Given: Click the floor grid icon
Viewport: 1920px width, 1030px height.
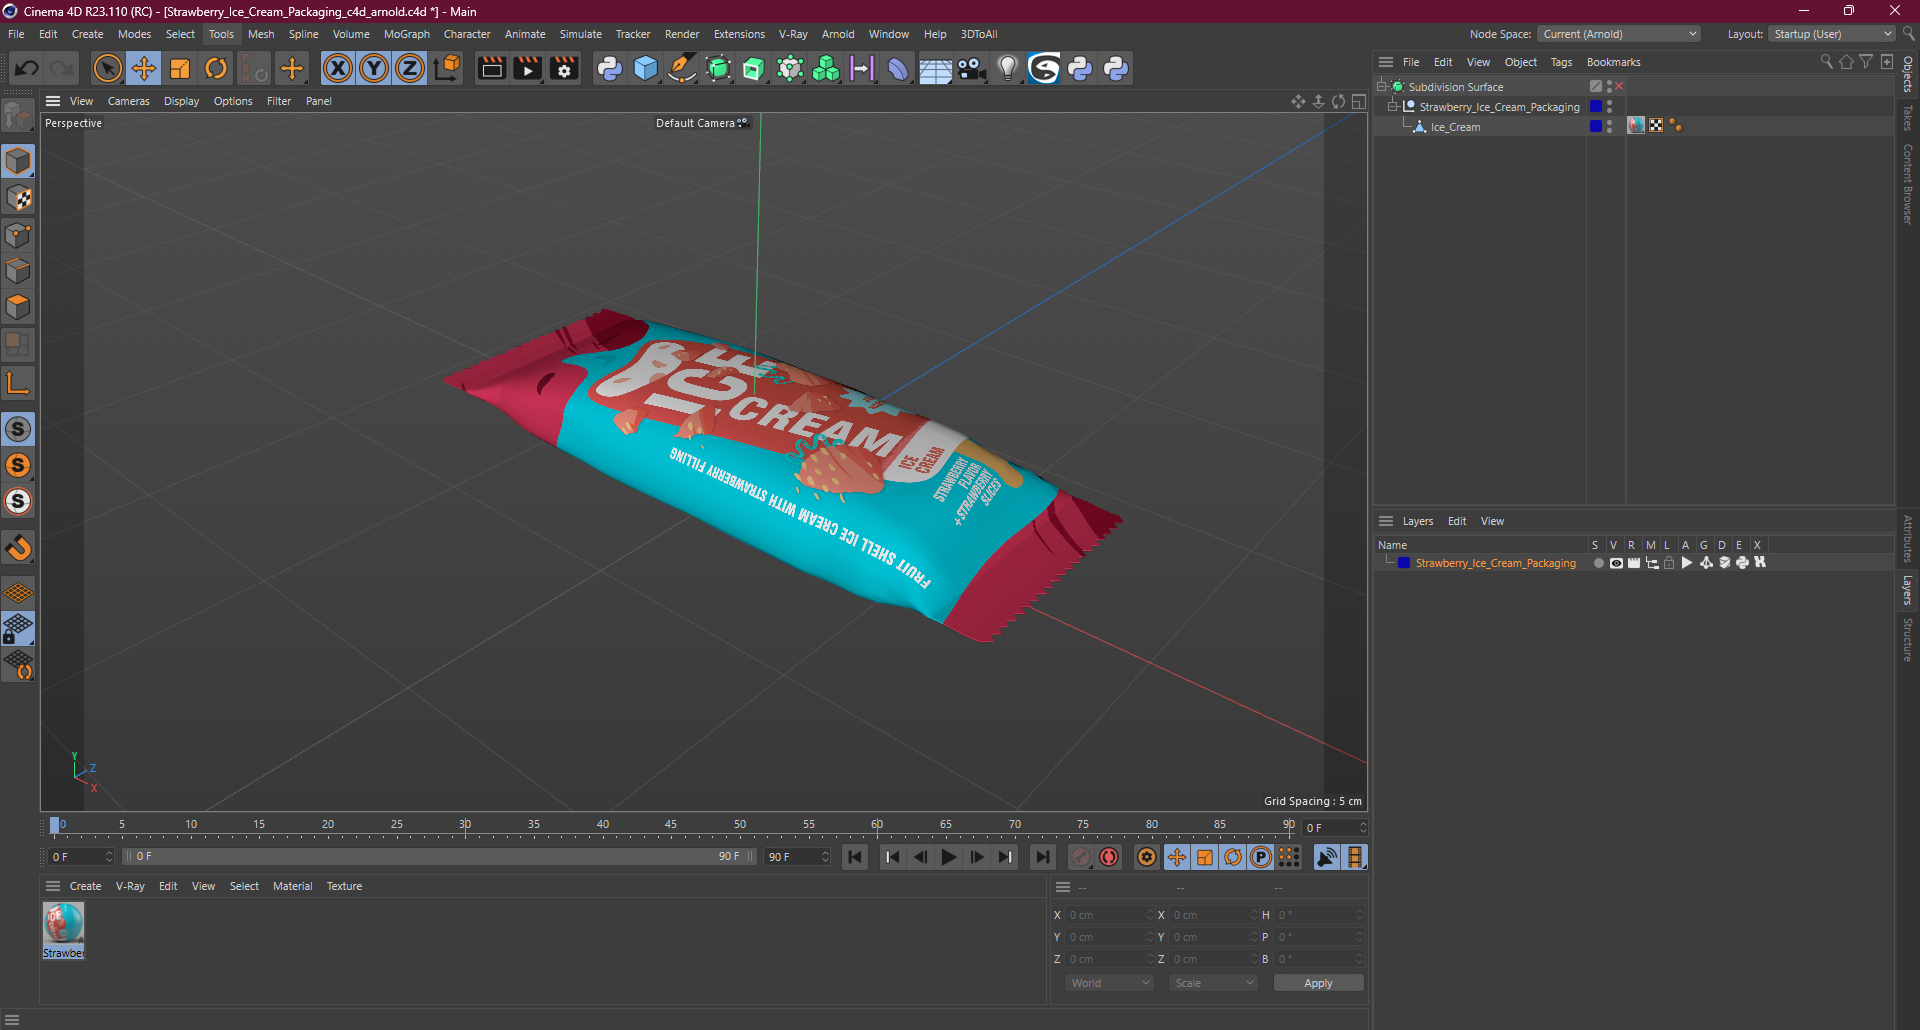Looking at the screenshot, I should coord(935,68).
